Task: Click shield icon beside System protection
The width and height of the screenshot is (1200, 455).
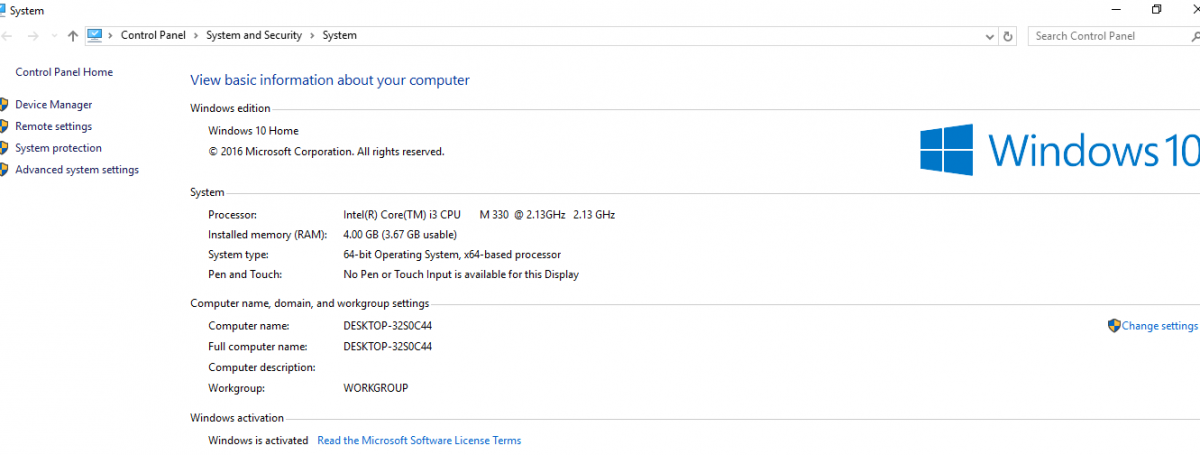Action: [x=4, y=148]
